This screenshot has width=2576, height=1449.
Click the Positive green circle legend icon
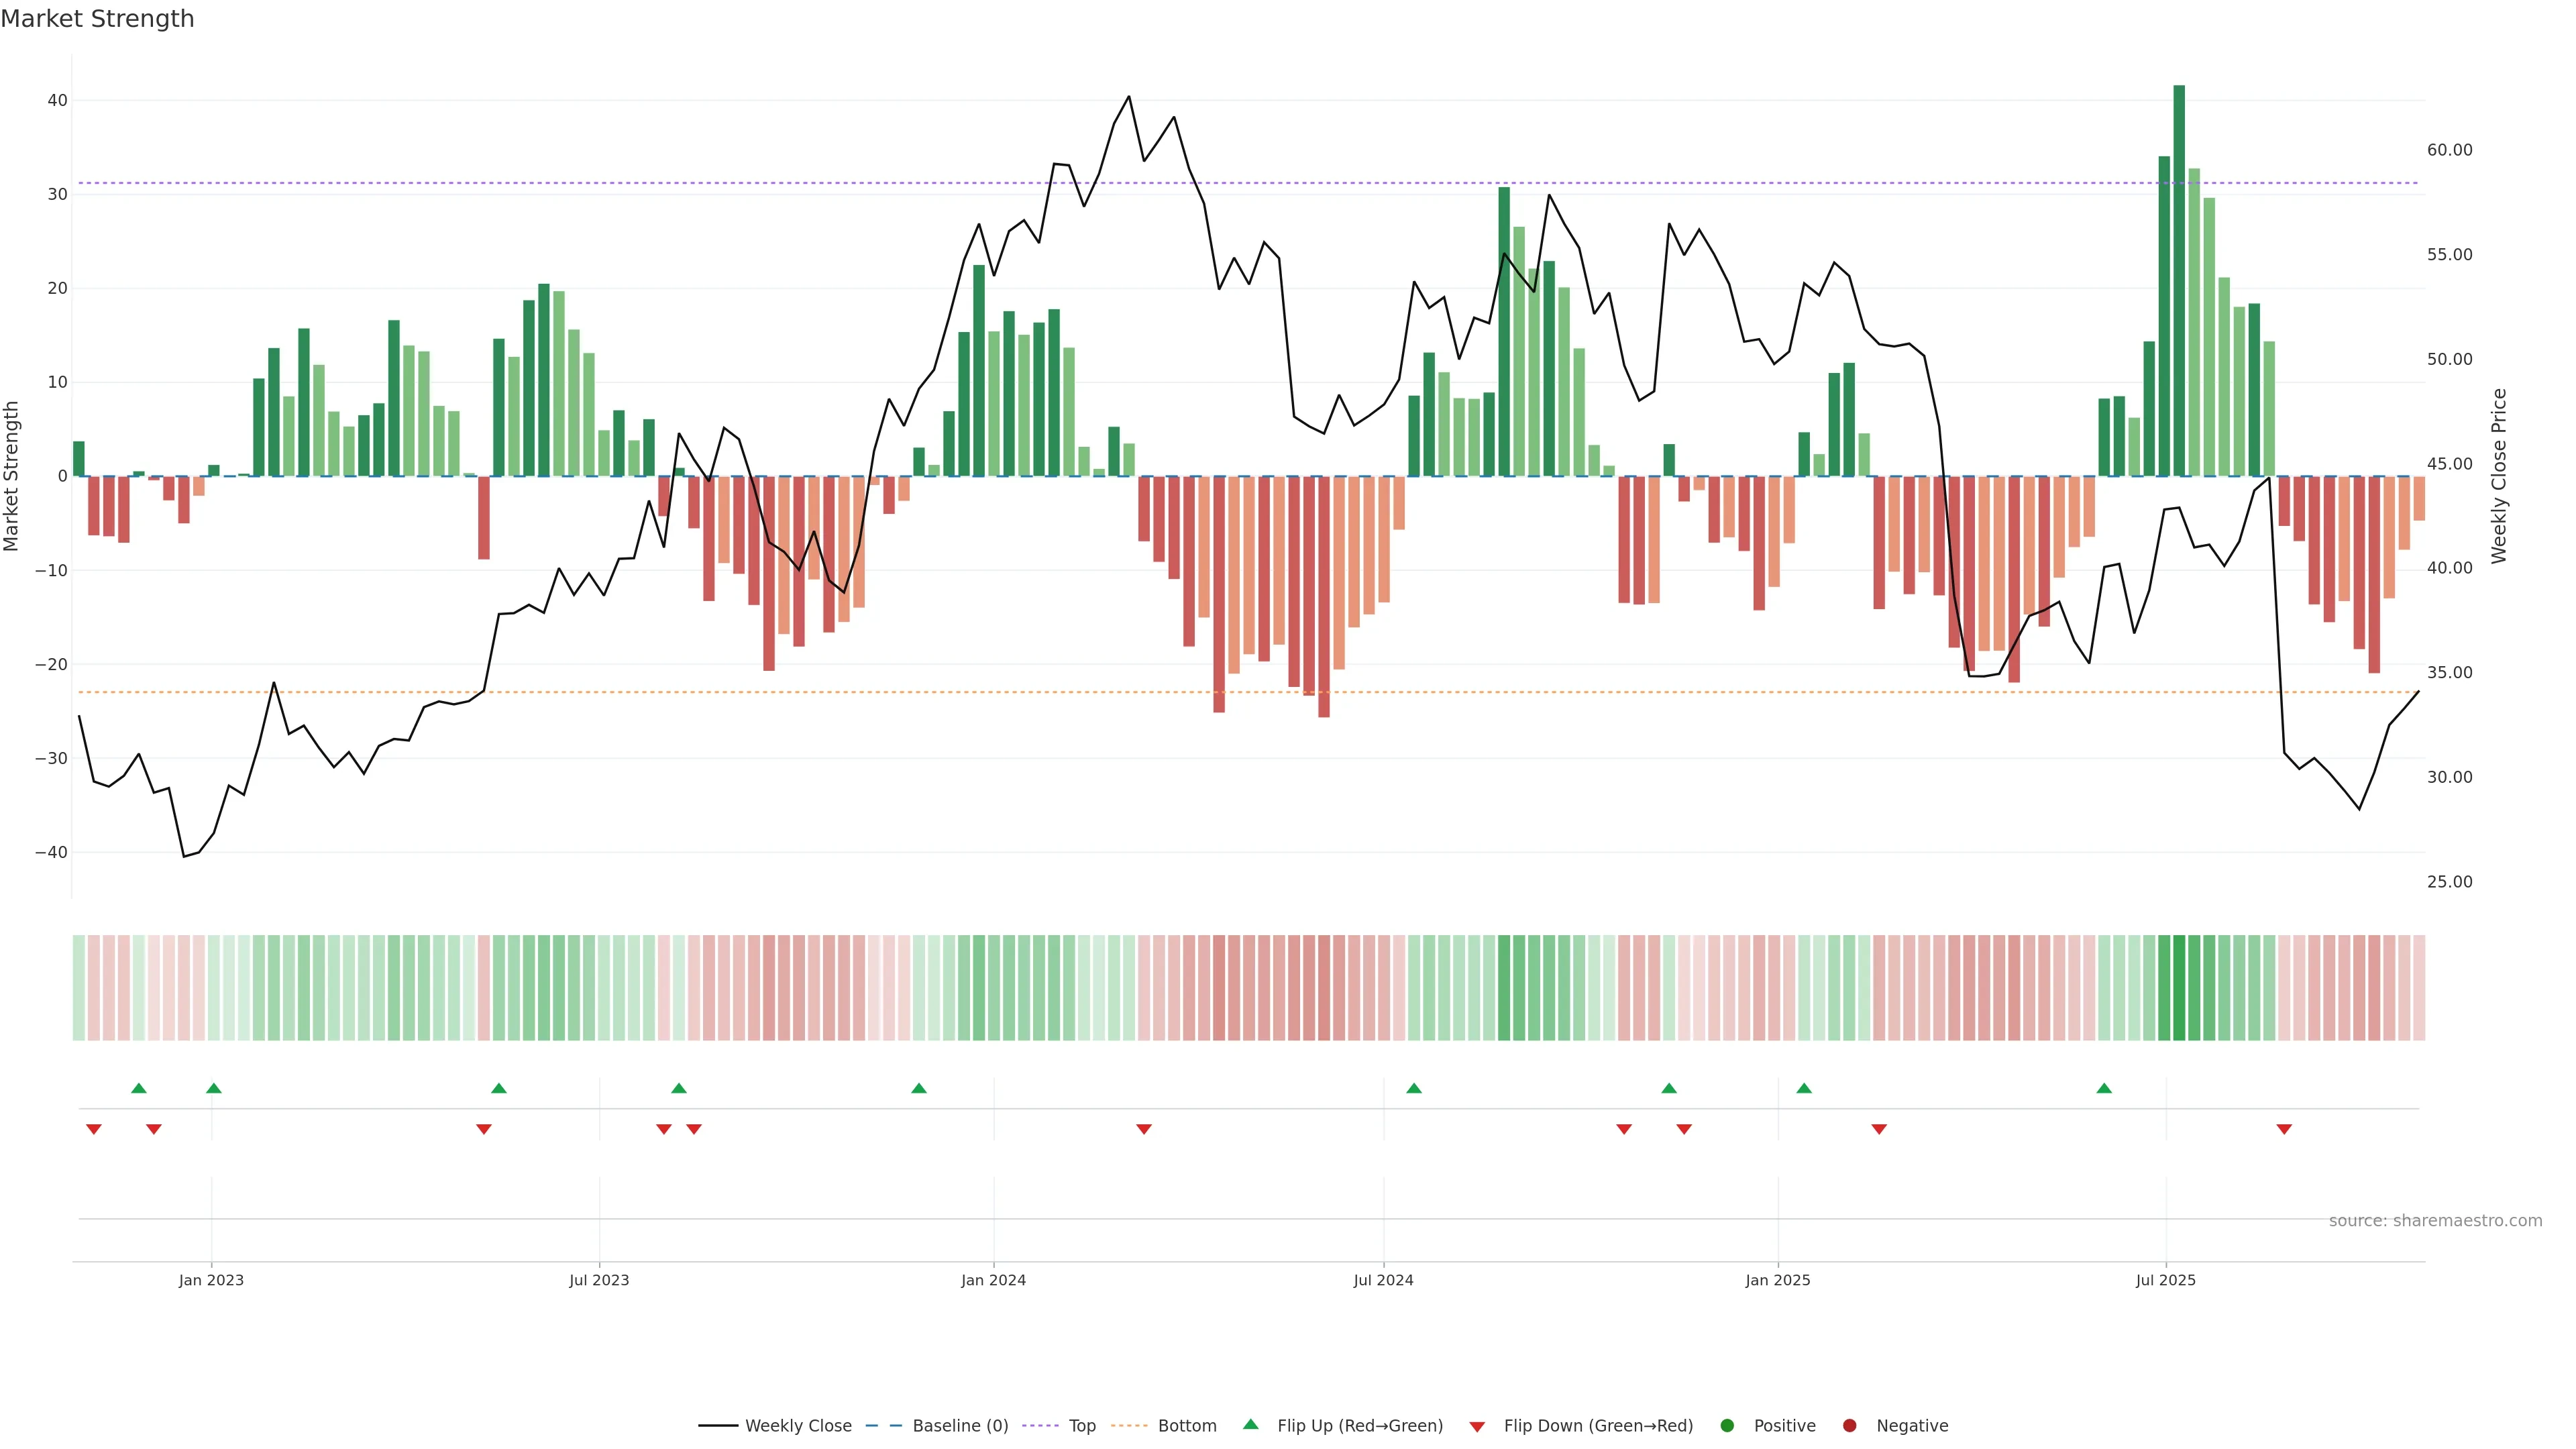(1727, 1425)
